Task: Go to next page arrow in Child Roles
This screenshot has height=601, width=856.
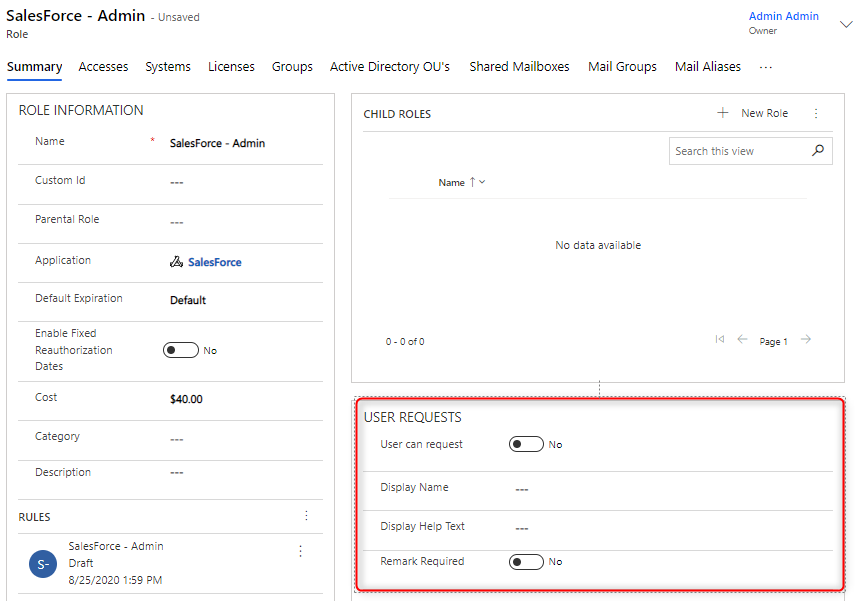Action: tap(806, 340)
